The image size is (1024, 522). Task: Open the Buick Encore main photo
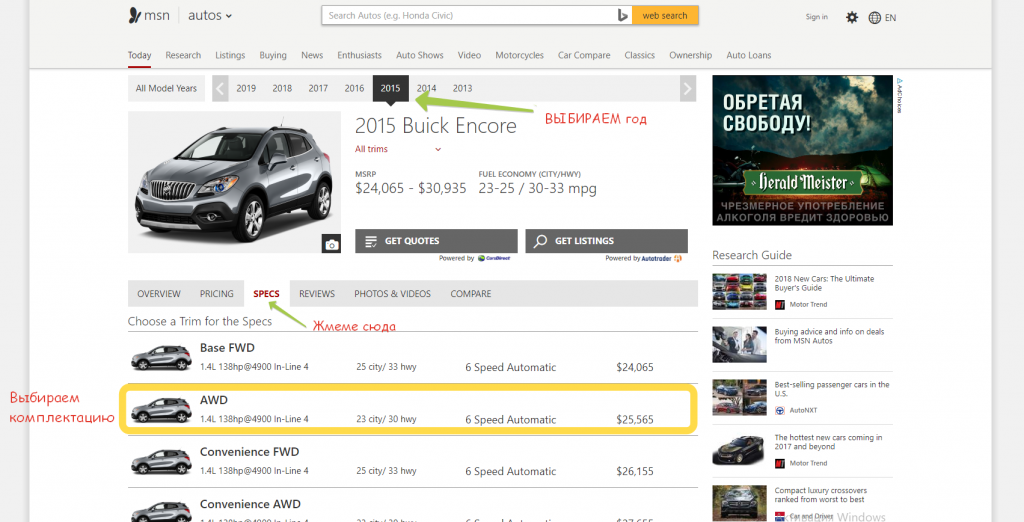coord(234,182)
